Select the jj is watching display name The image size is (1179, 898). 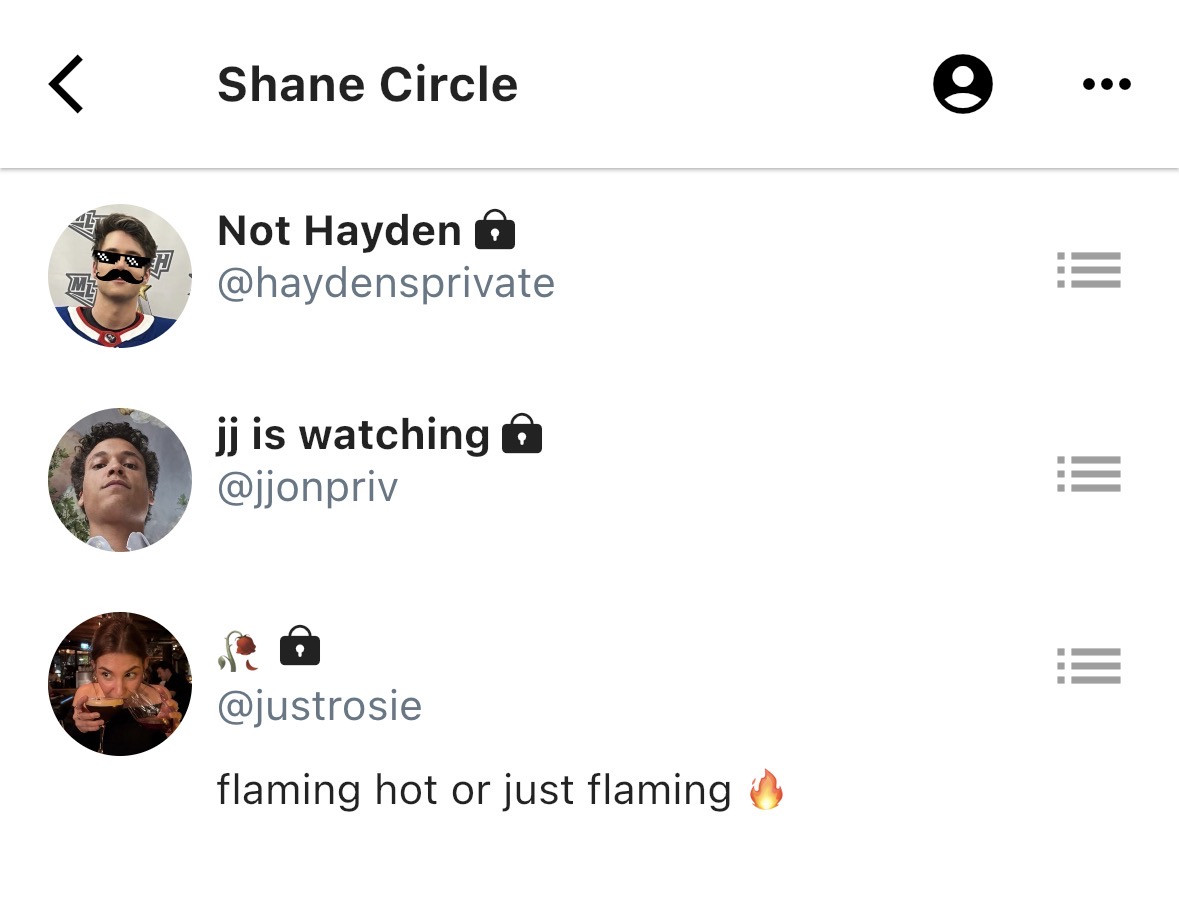(x=353, y=435)
